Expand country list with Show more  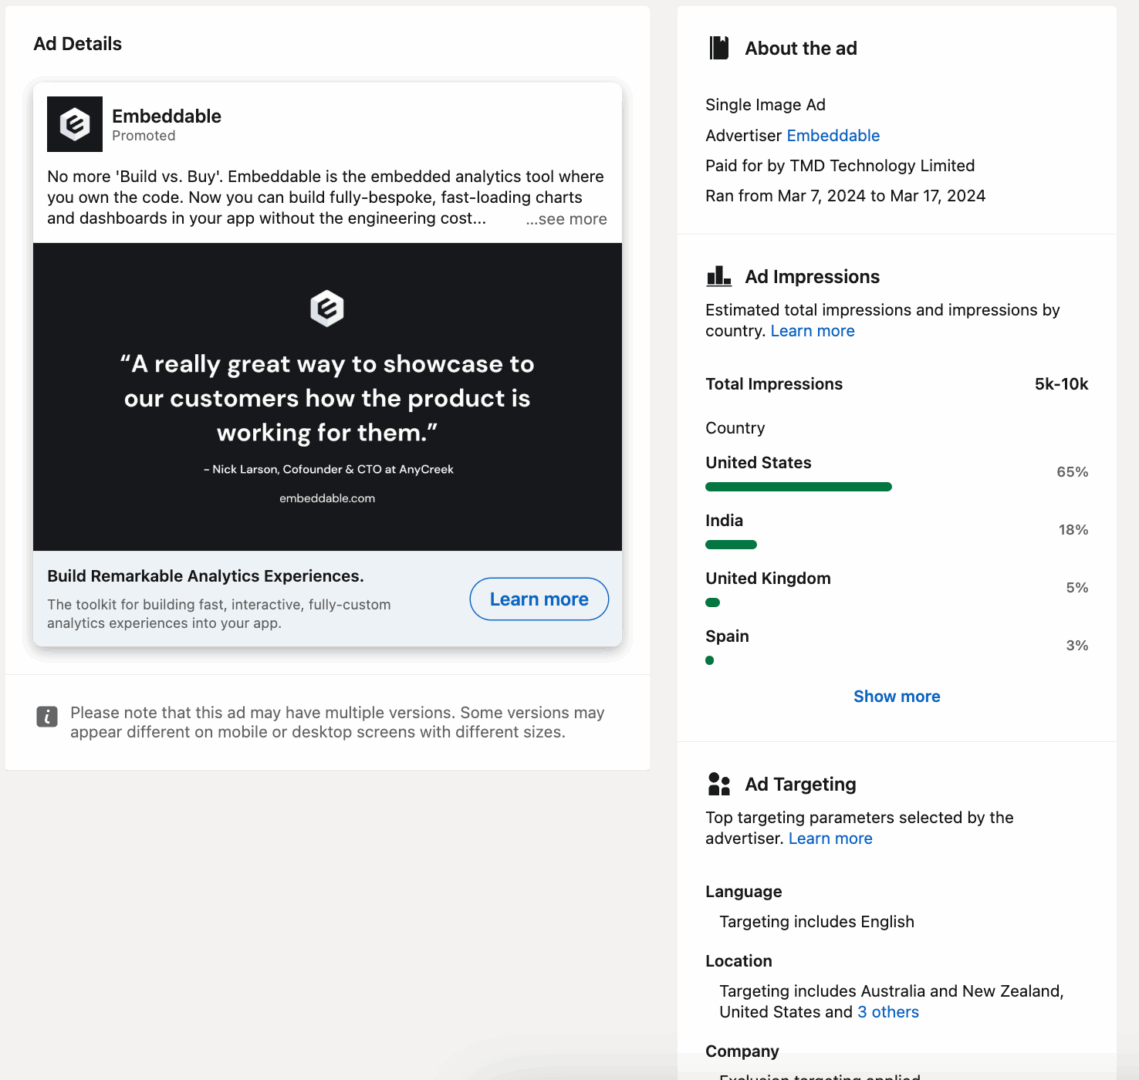click(896, 696)
